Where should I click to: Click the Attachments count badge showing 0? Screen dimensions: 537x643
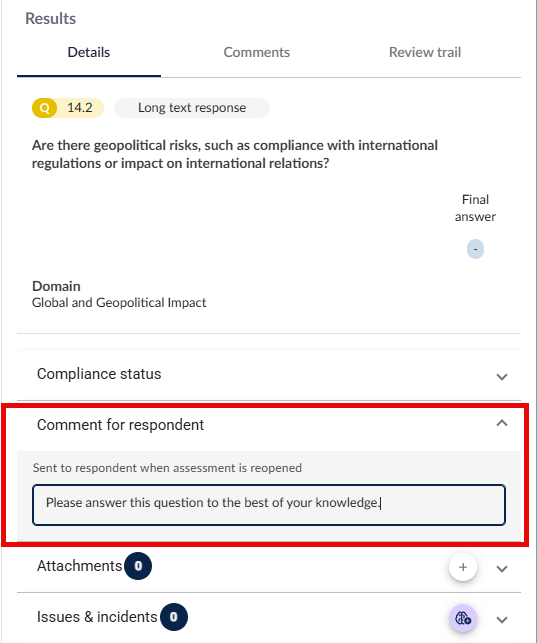pyautogui.click(x=138, y=566)
